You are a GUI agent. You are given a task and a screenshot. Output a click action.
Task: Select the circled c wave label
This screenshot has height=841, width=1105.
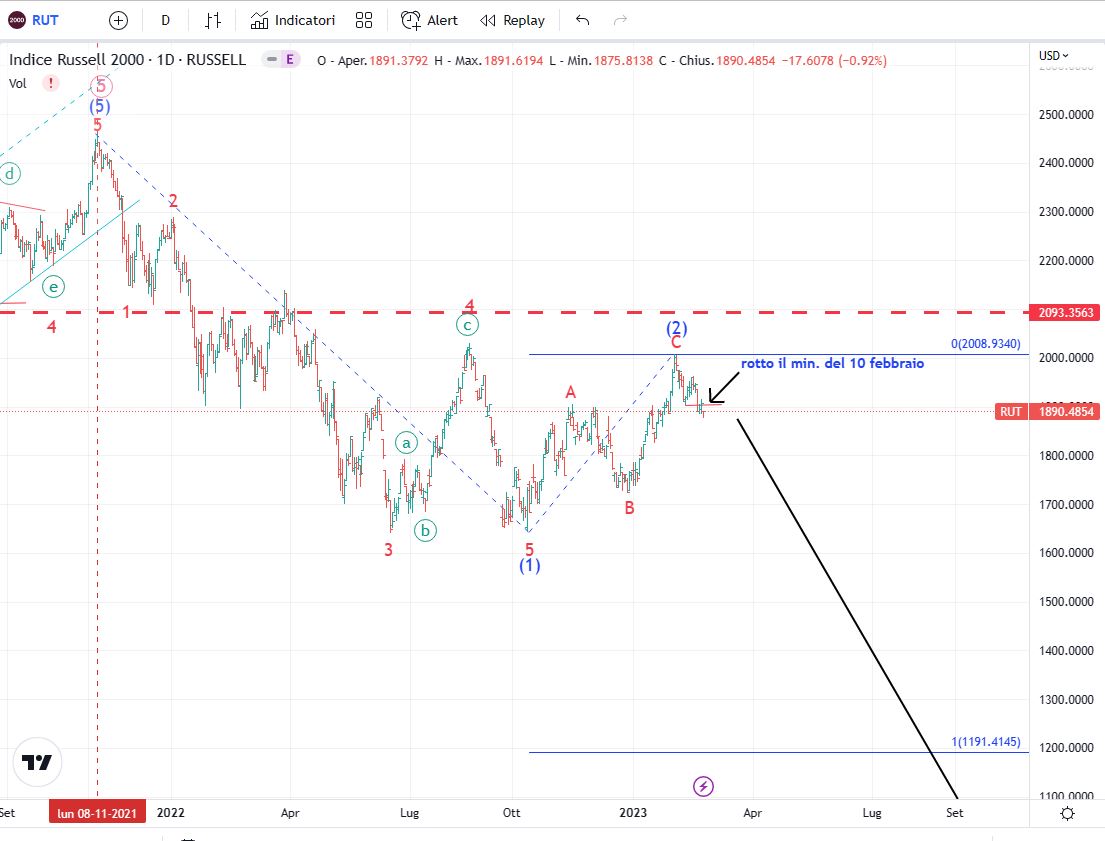467,325
